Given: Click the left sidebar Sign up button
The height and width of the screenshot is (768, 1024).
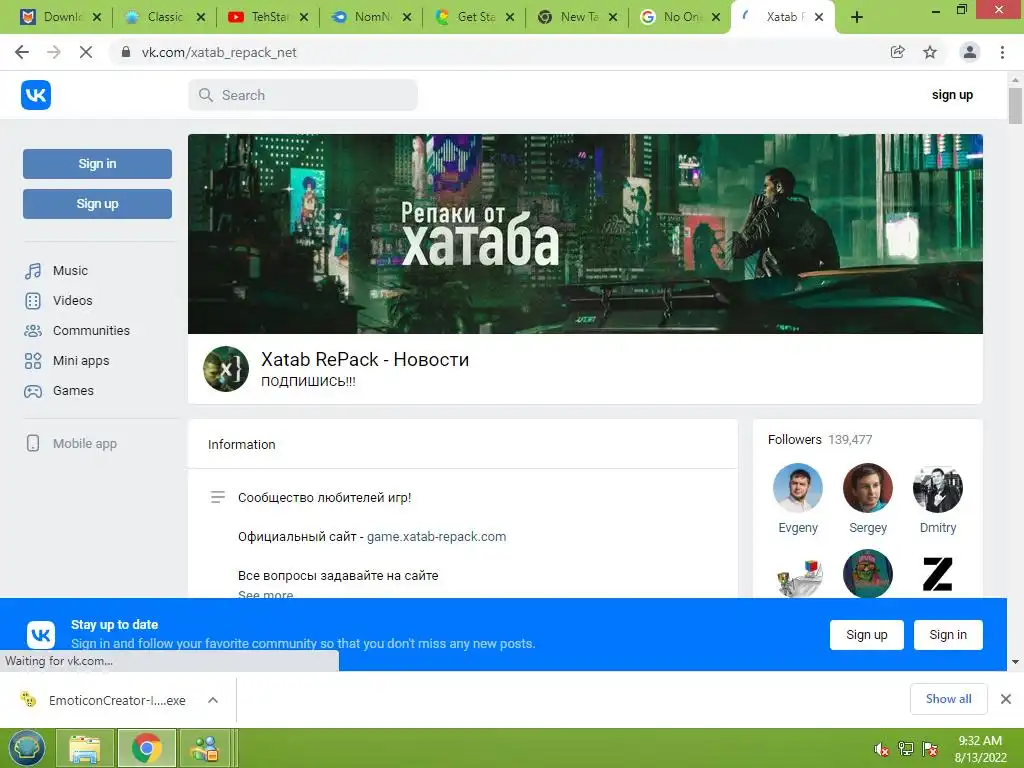Looking at the screenshot, I should point(97,204).
